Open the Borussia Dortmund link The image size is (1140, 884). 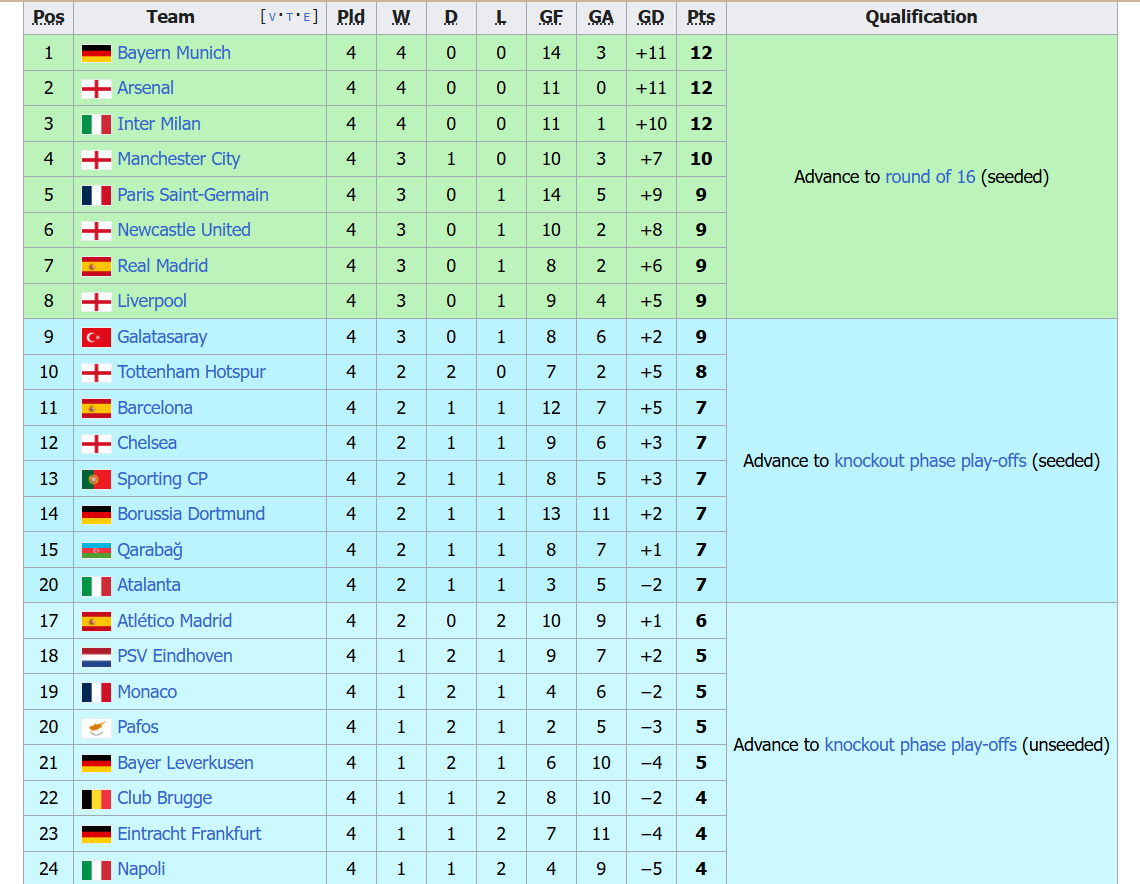pos(191,514)
